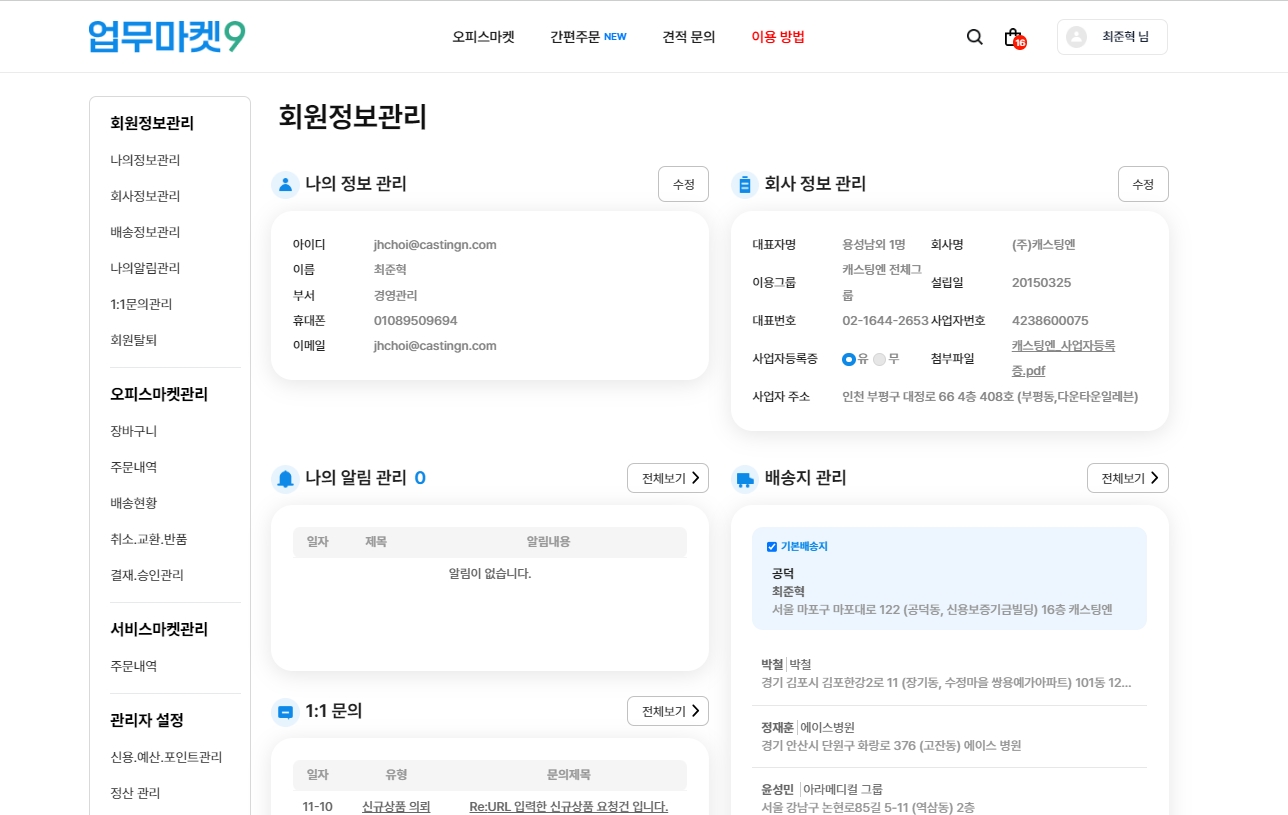
Task: Open the shopping cart icon
Action: [x=1012, y=37]
